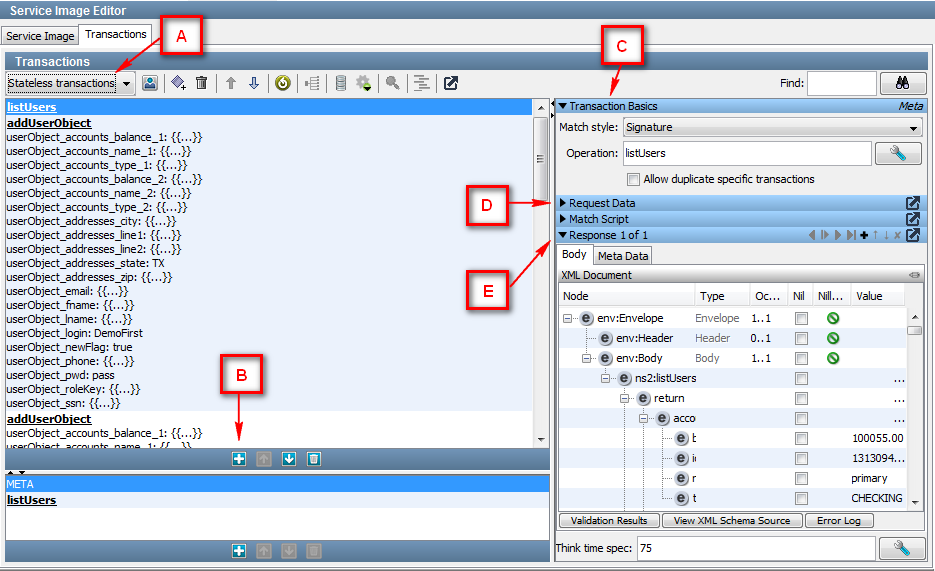Click in the Find text field
Screen dimensions: 935x571
841,83
